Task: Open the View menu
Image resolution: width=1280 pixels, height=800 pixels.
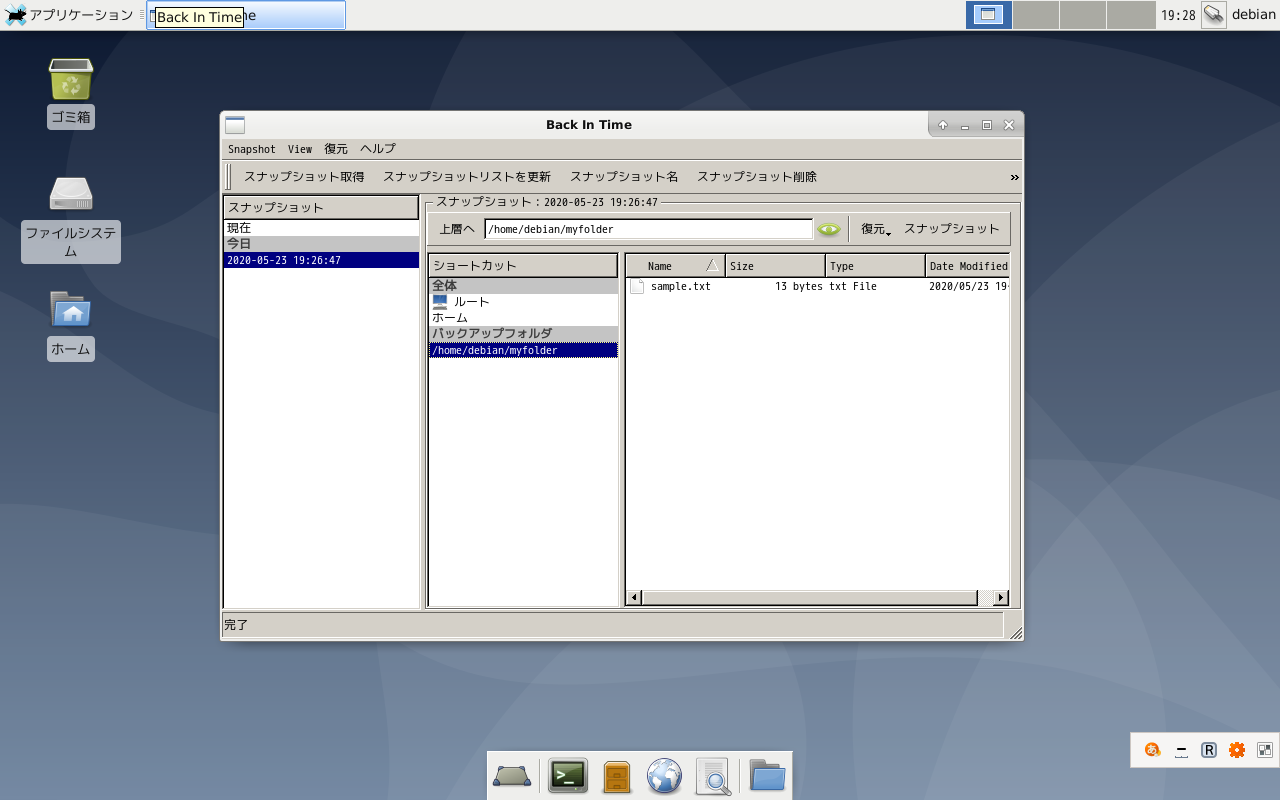Action: (300, 149)
